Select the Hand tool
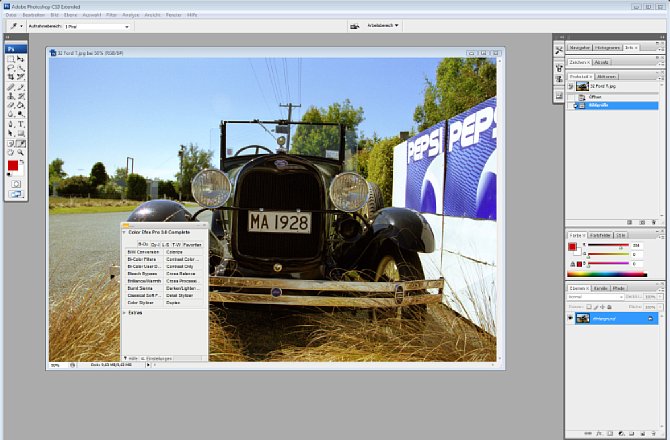The width and height of the screenshot is (670, 440). click(x=11, y=153)
